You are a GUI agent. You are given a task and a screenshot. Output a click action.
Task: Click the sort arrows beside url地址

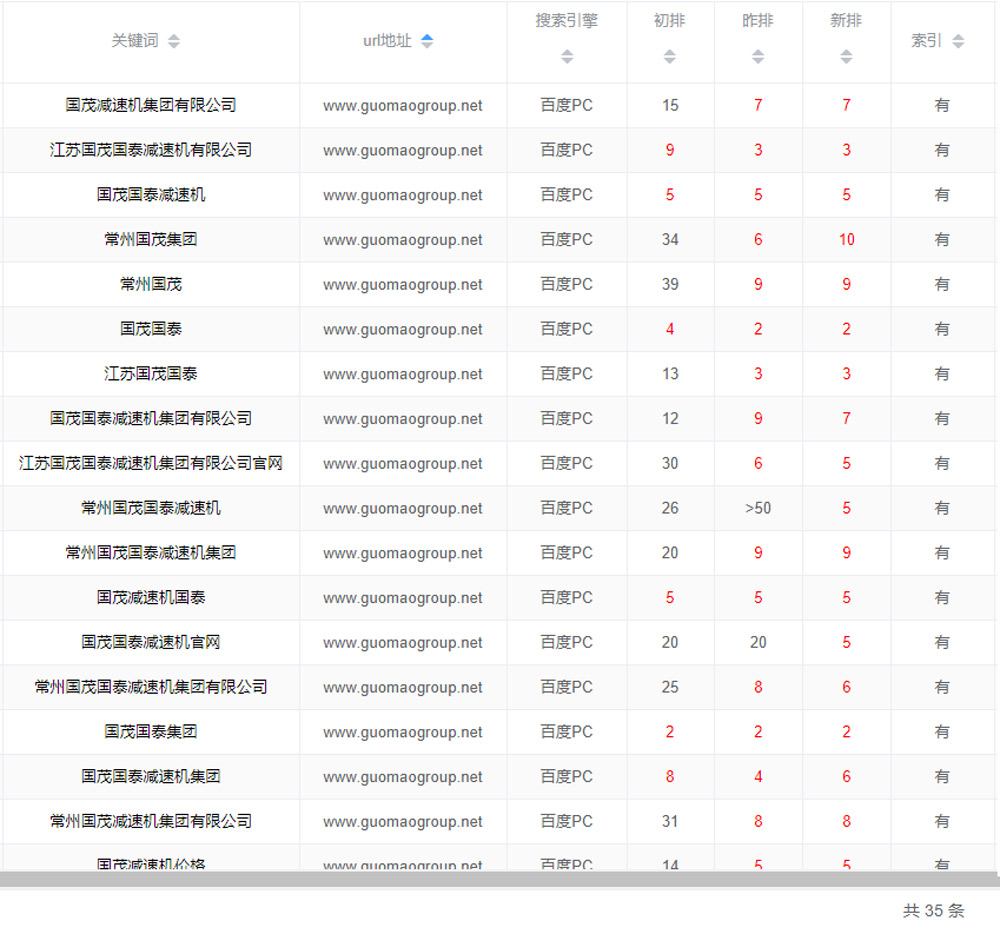[x=427, y=41]
